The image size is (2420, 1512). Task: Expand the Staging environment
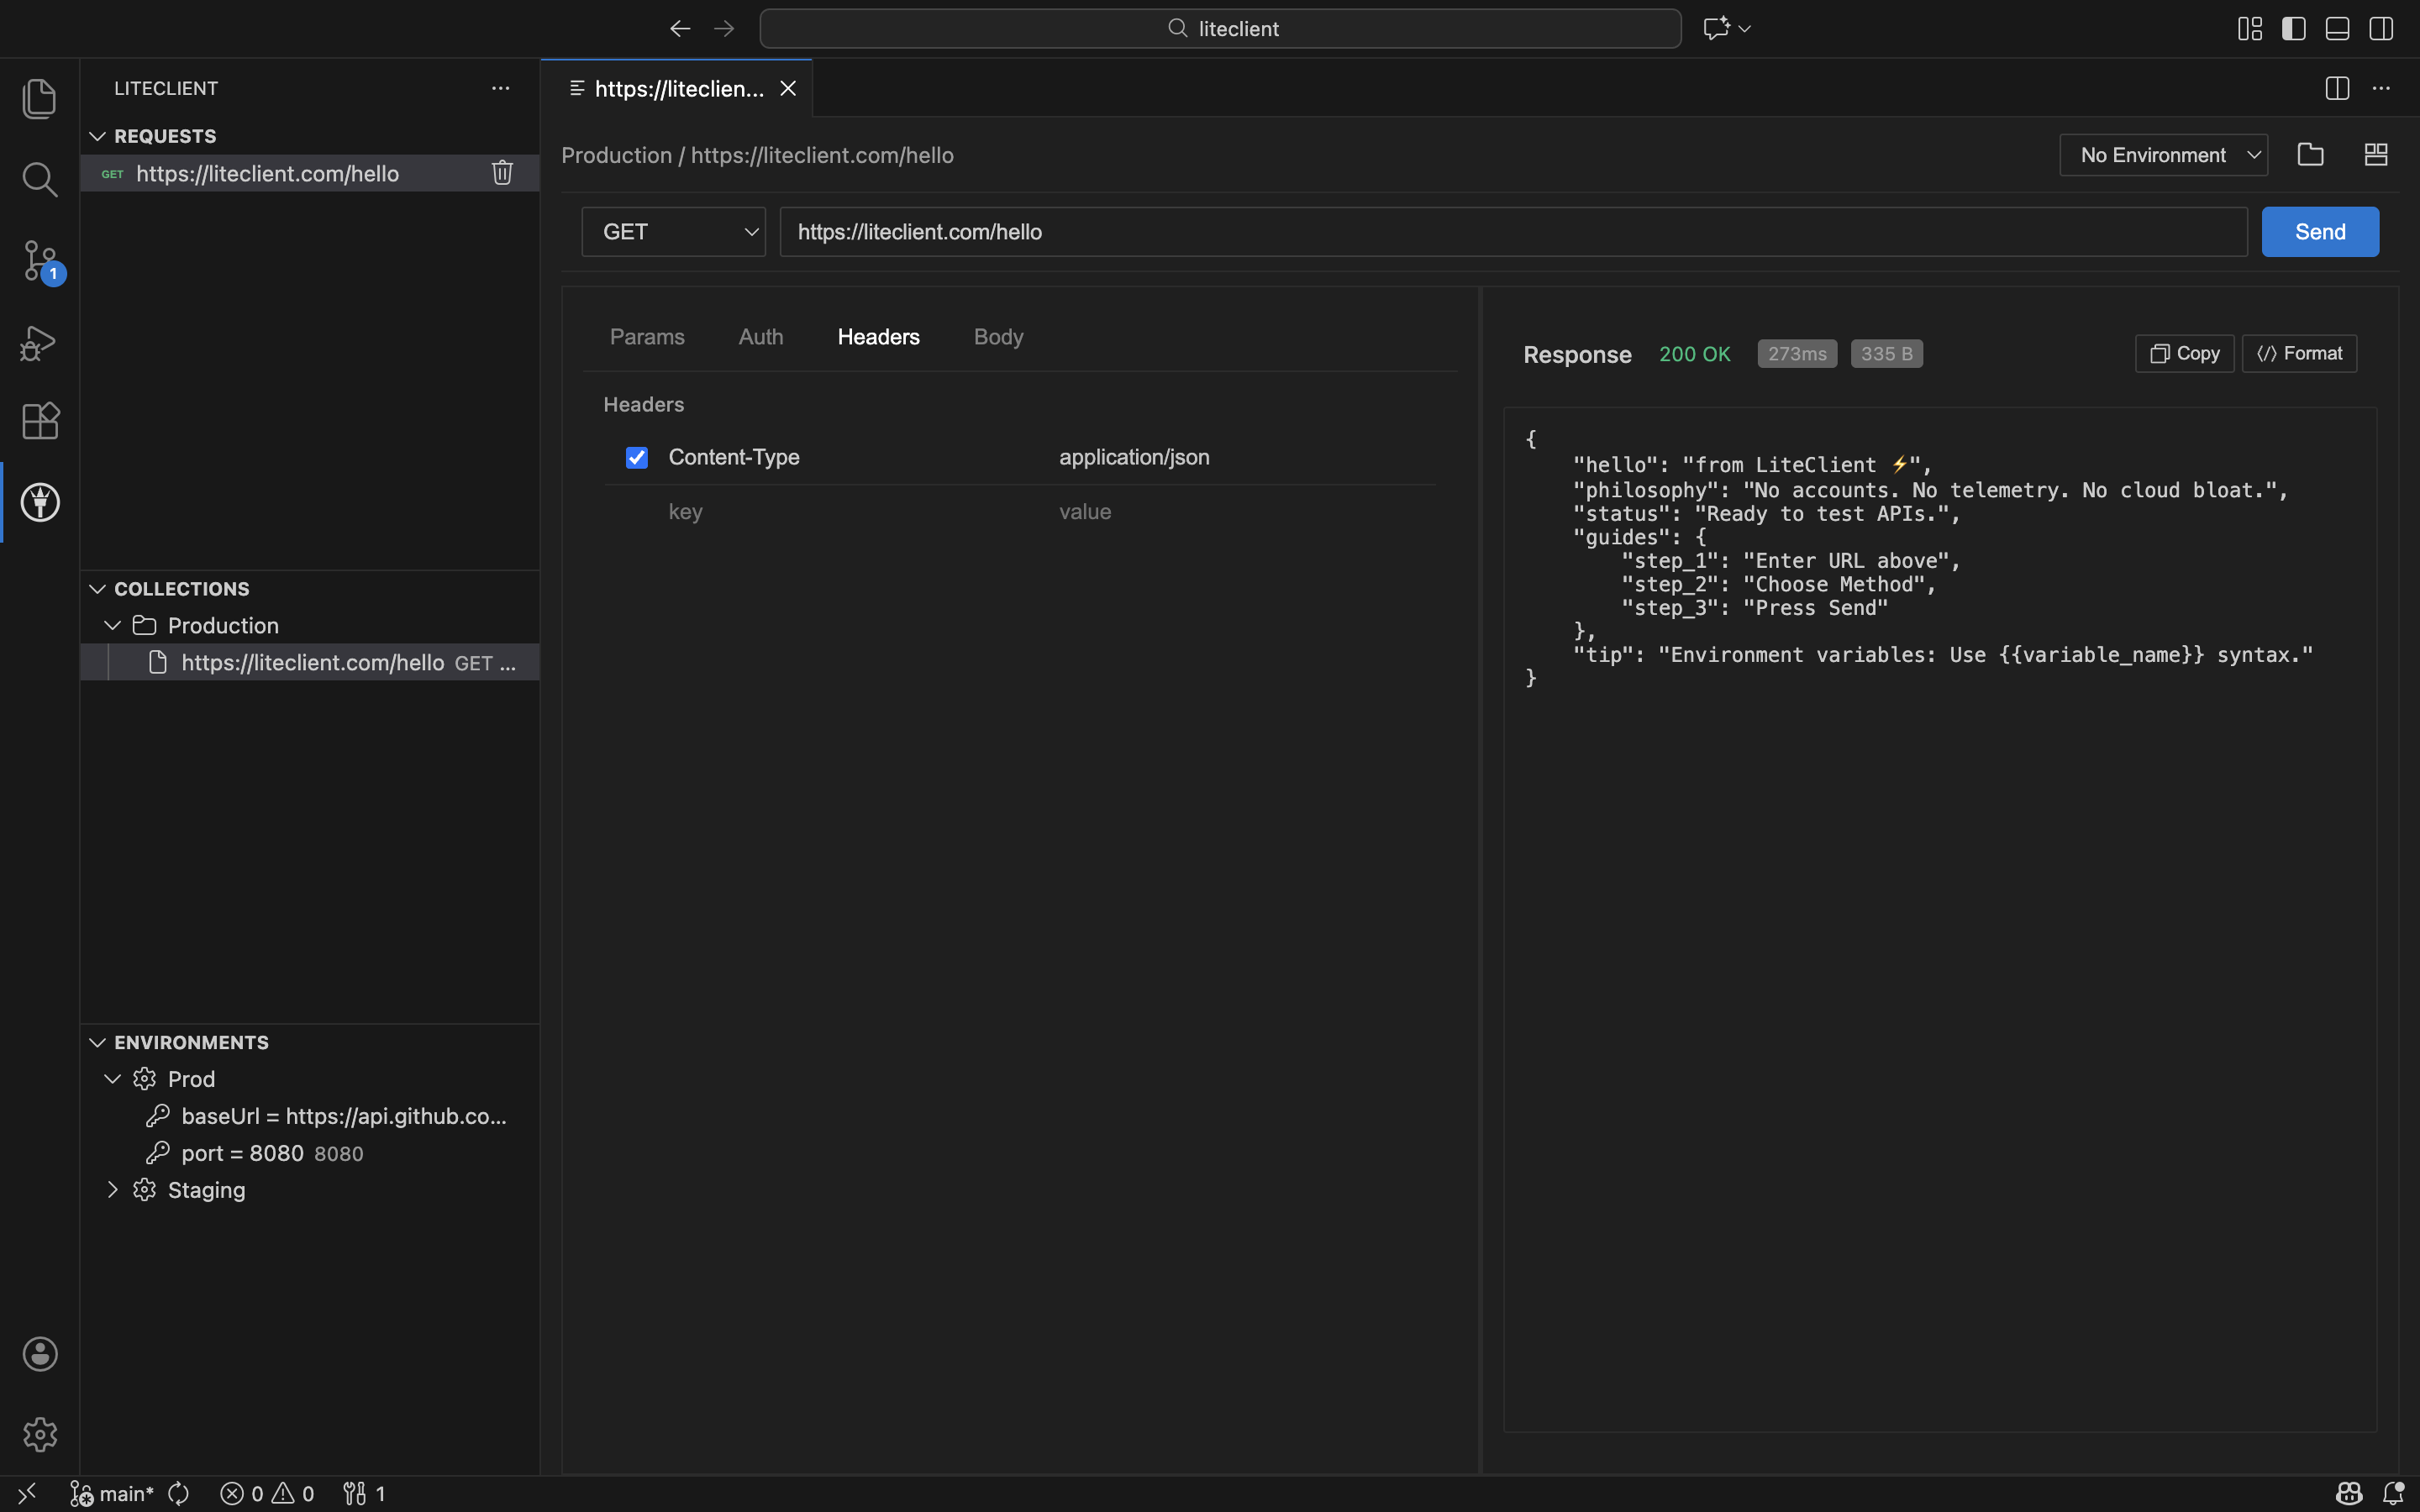[x=113, y=1190]
